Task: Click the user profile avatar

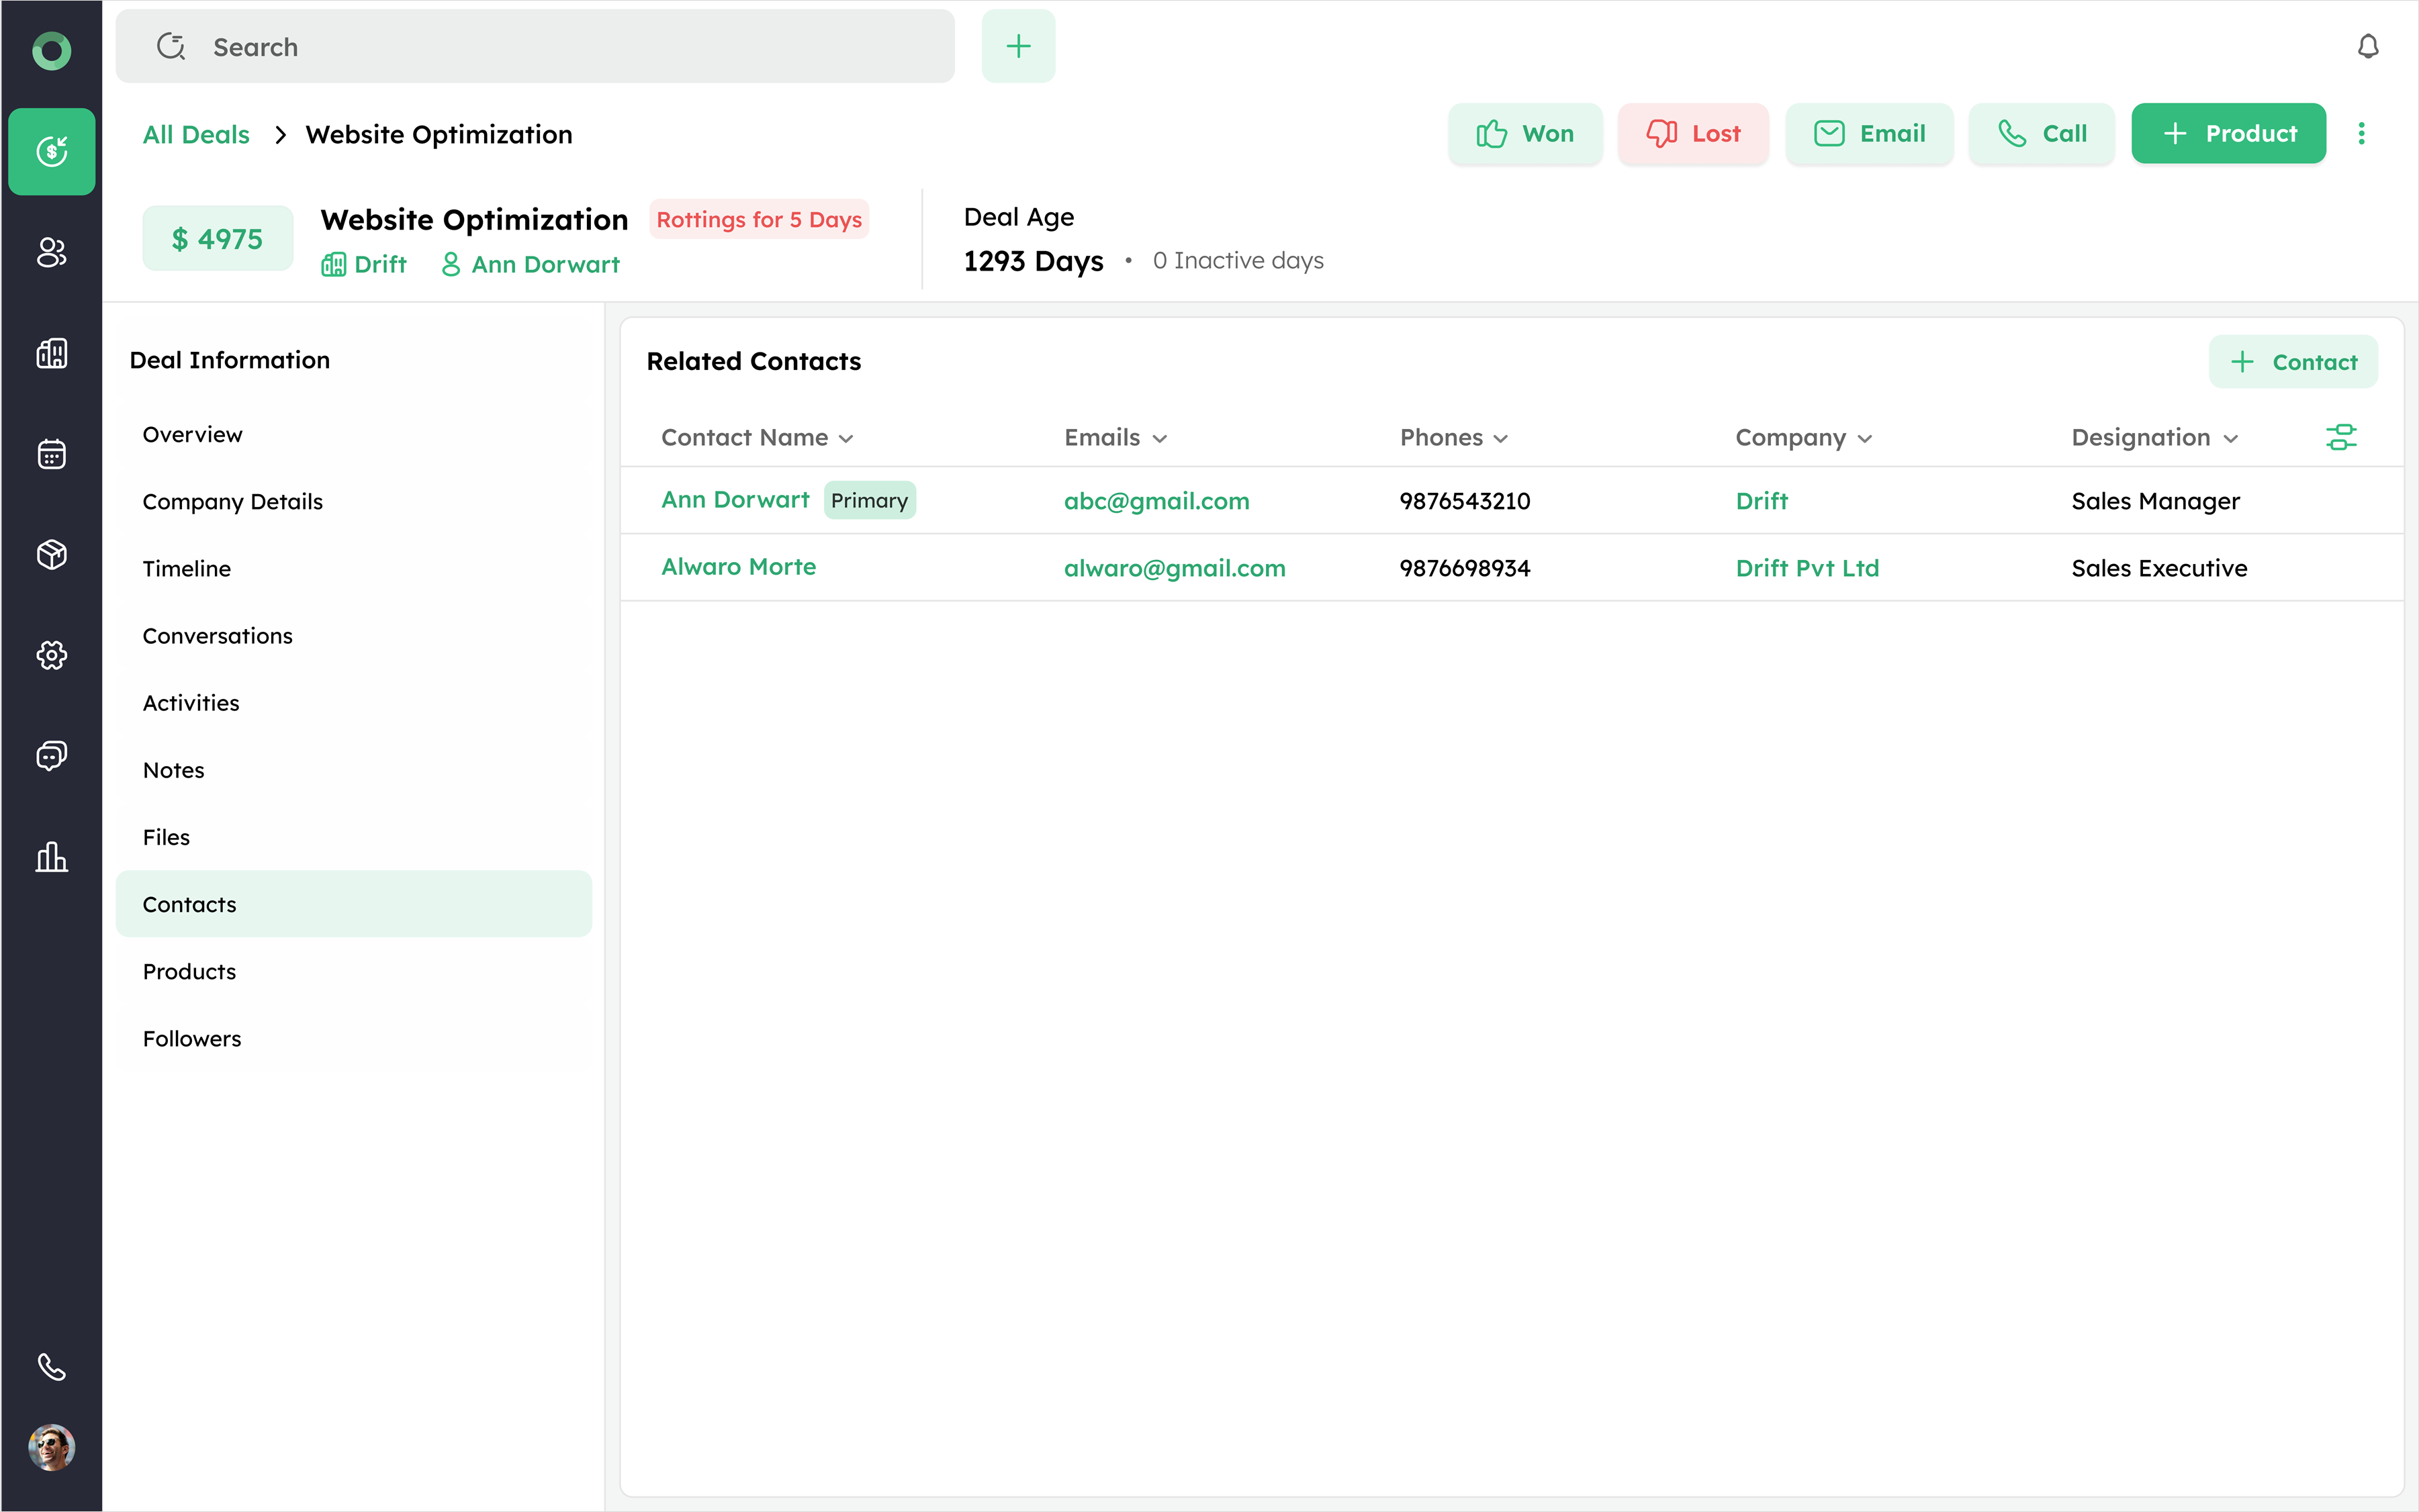Action: 51,1447
